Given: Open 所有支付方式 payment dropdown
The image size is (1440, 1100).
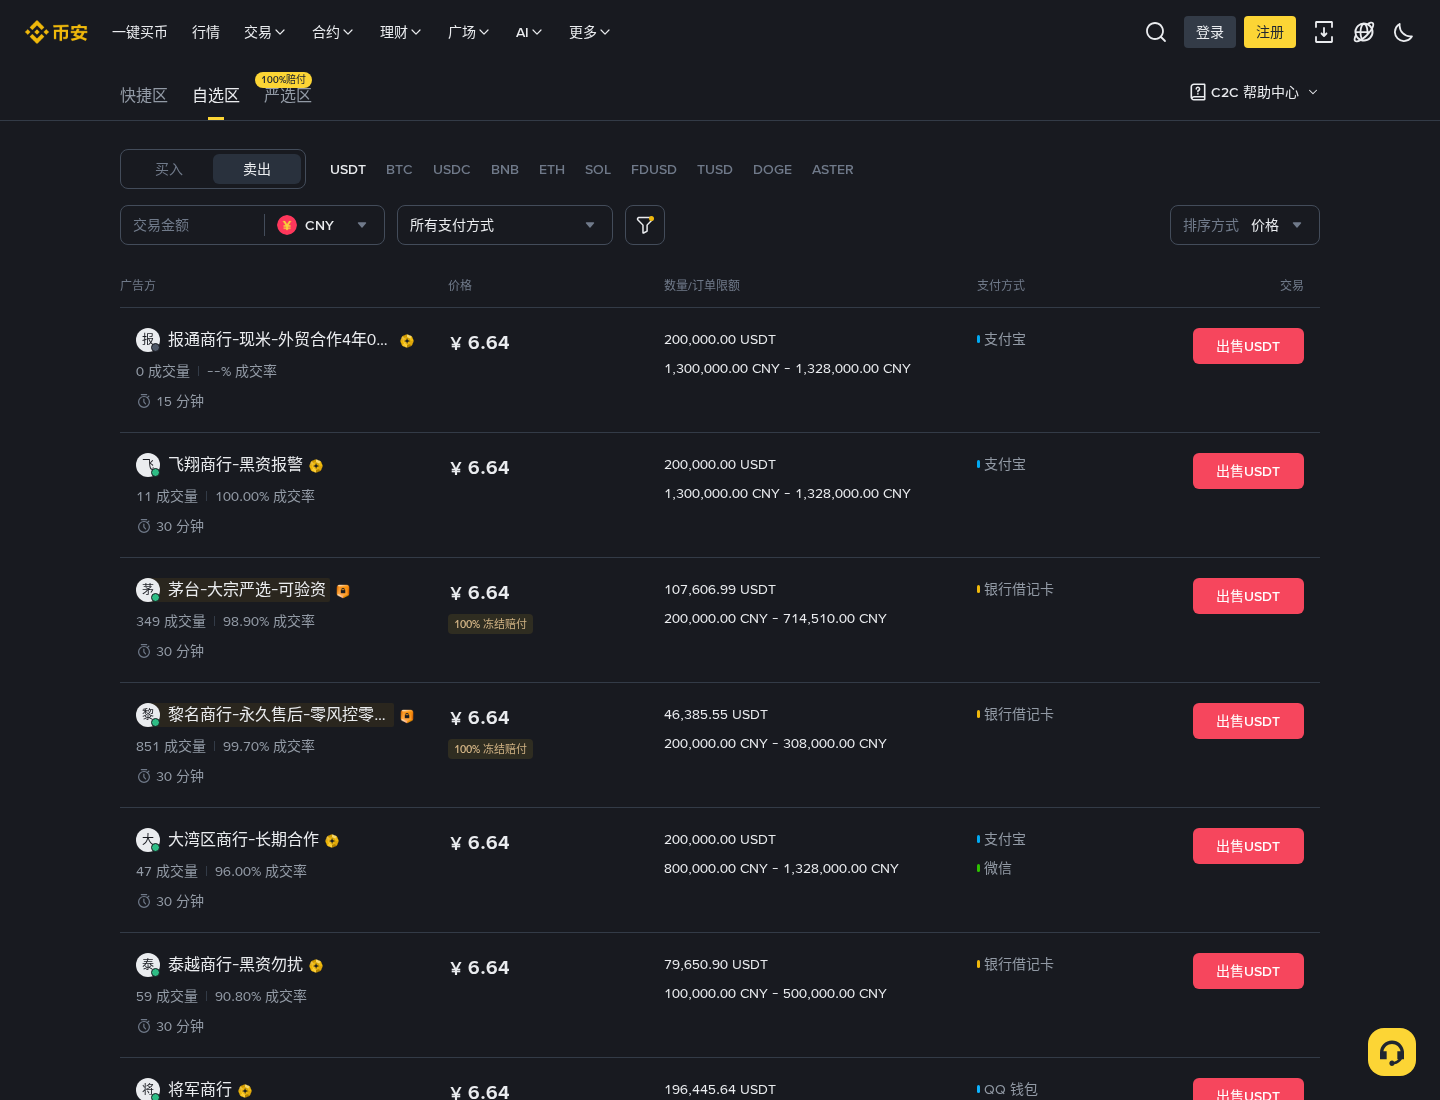Looking at the screenshot, I should [505, 225].
